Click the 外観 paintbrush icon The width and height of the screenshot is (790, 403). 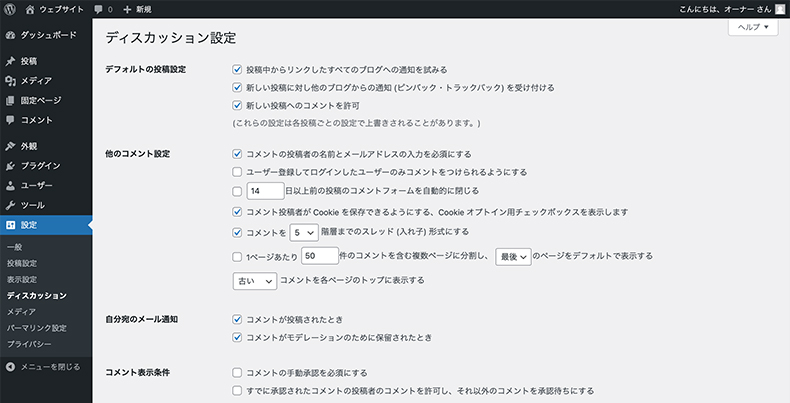pyautogui.click(x=10, y=147)
